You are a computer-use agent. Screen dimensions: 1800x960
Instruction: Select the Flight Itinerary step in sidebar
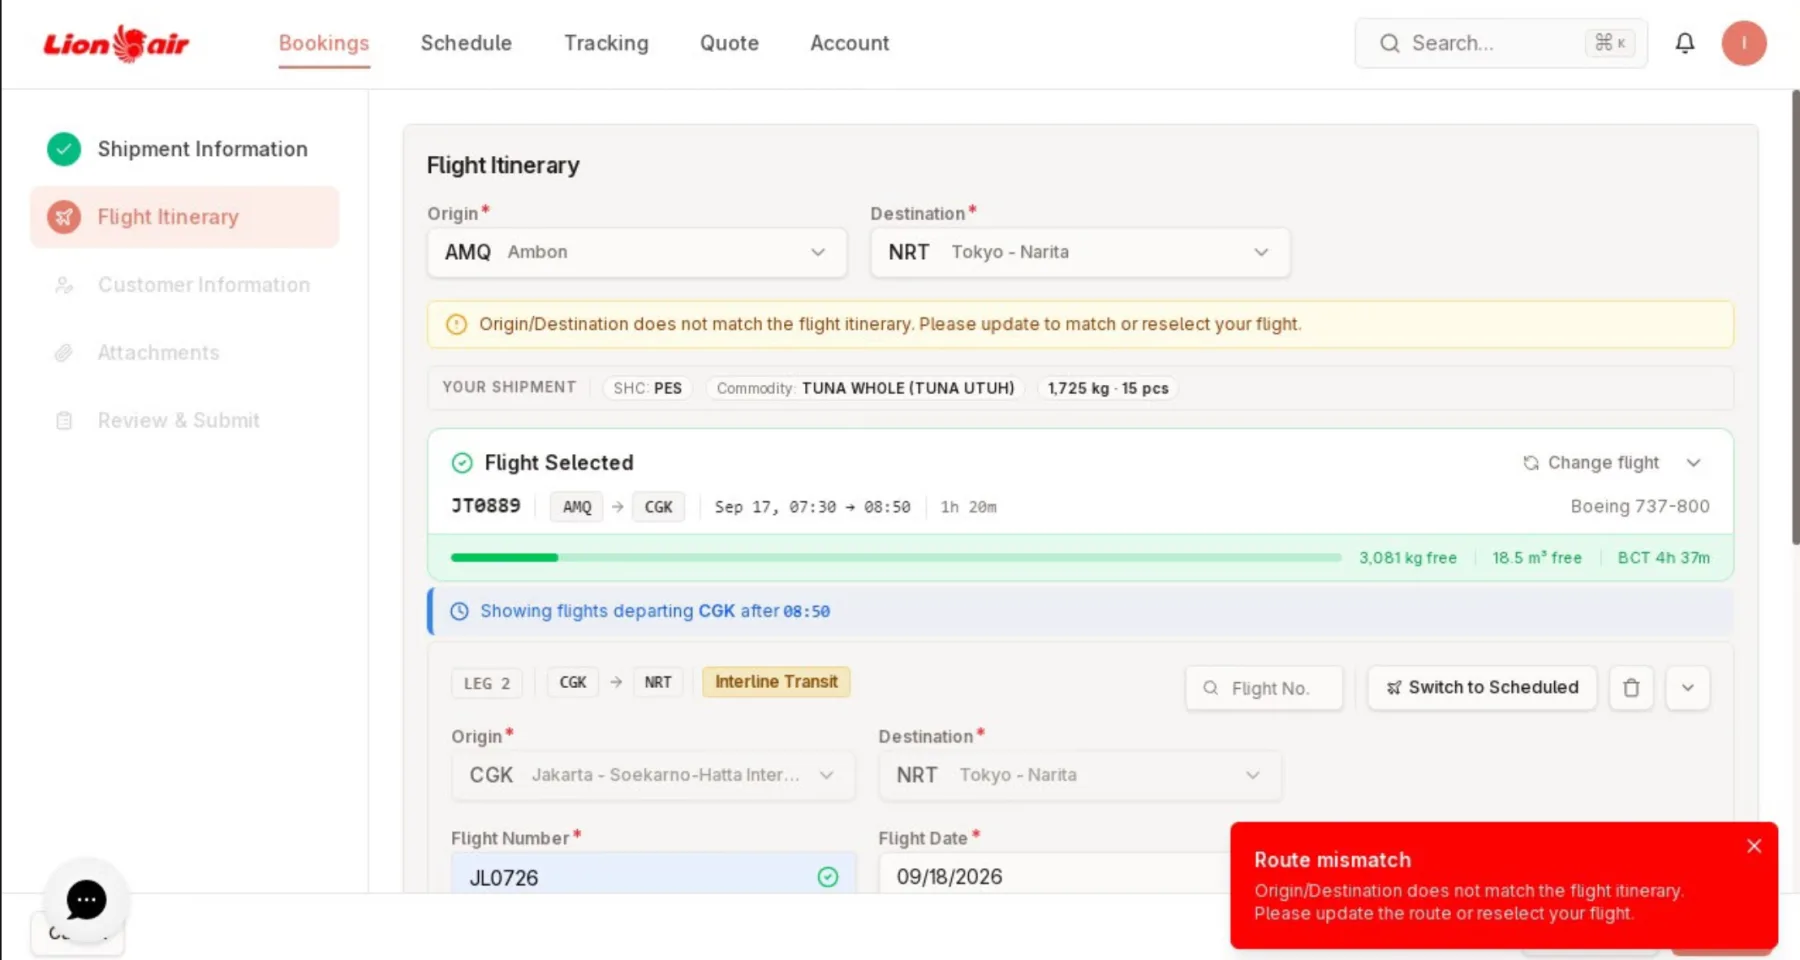coord(185,217)
